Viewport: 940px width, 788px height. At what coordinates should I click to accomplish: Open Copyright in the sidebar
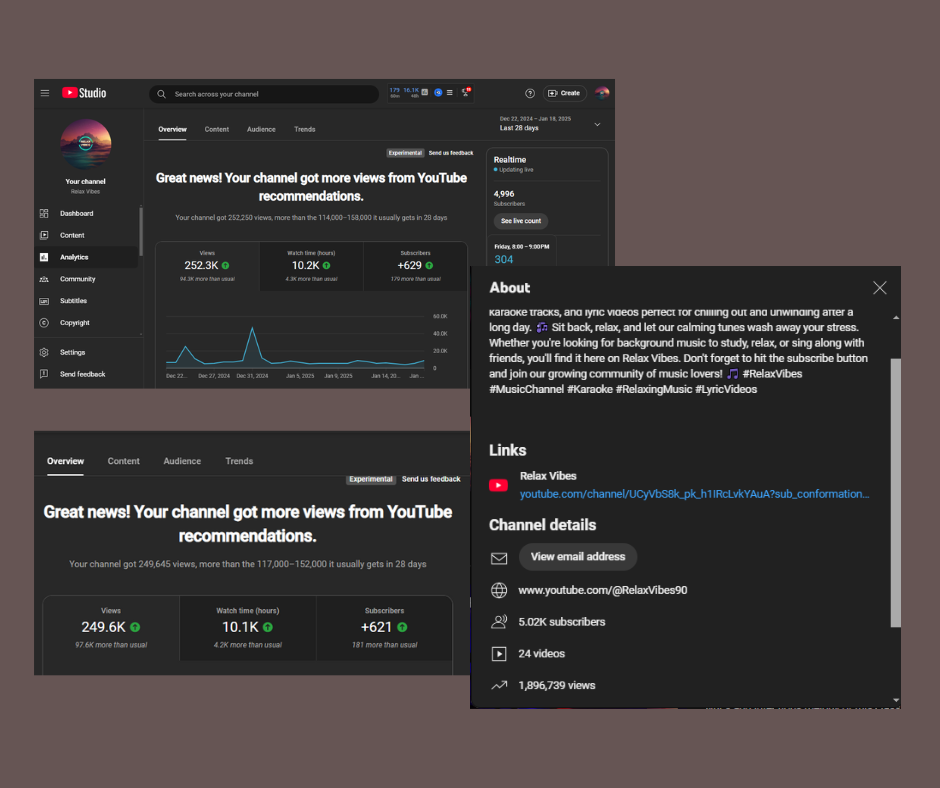point(86,323)
